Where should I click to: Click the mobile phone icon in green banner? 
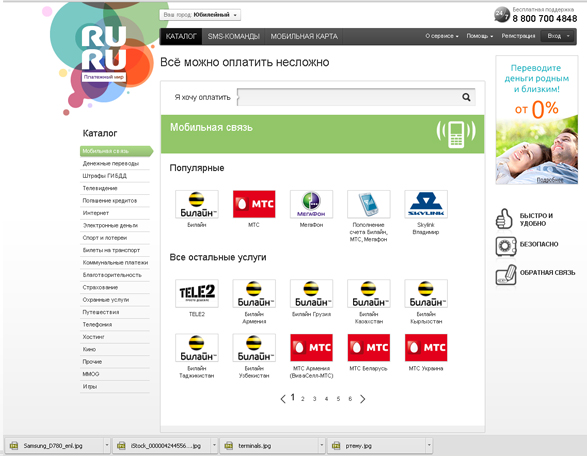click(456, 134)
